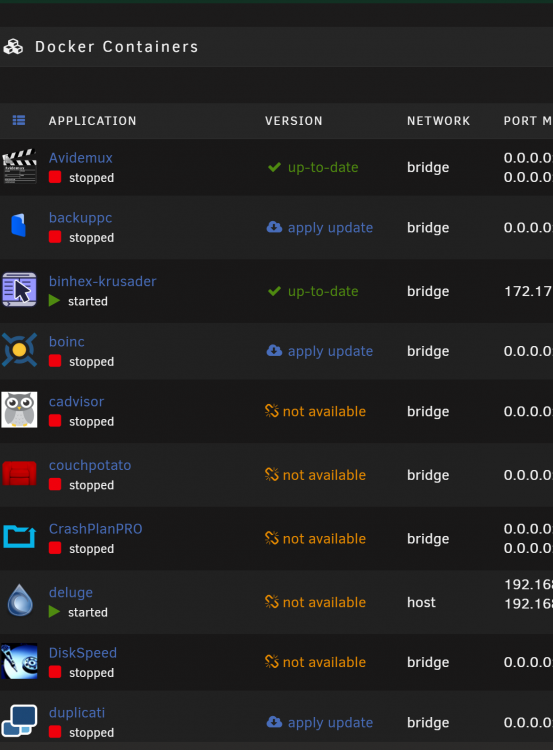Screen dimensions: 553x750
Task: Click not available text in deluge row
Action: (x=324, y=602)
